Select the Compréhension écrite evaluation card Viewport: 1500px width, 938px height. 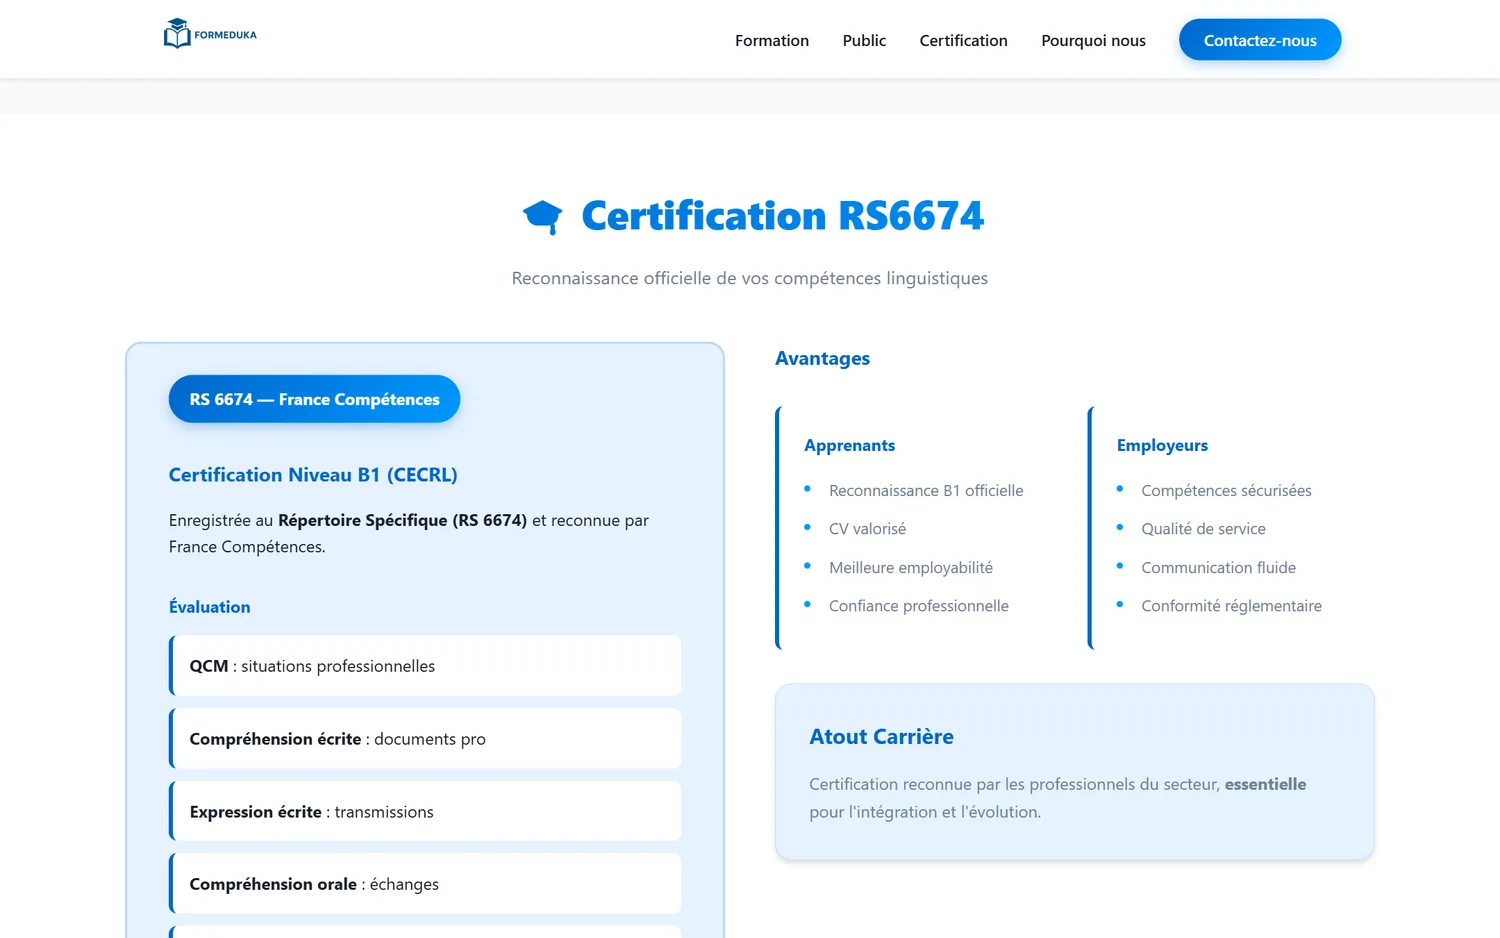coord(425,739)
